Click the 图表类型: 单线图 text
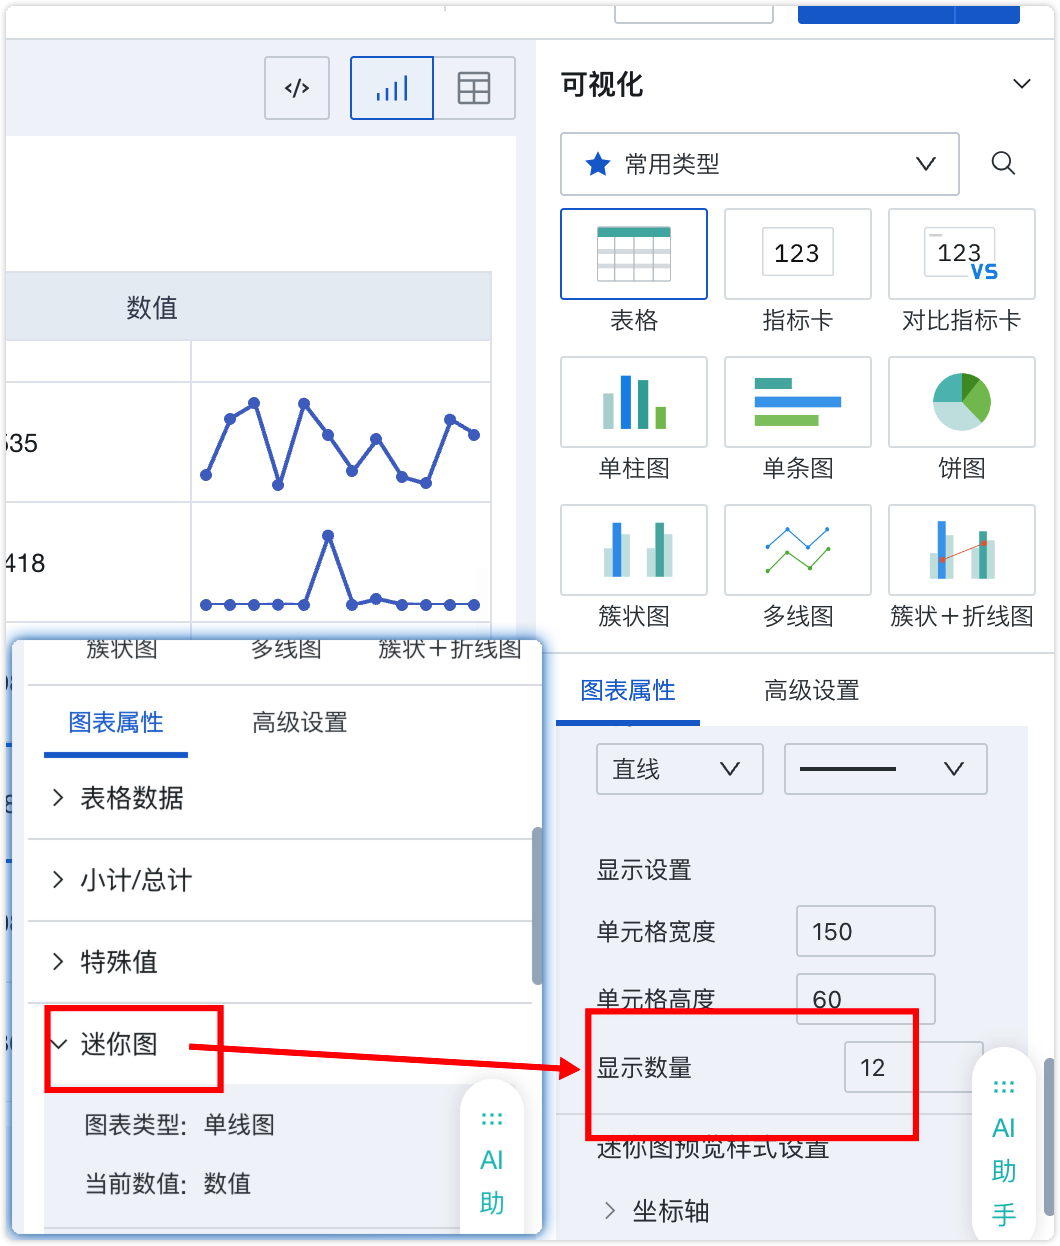The image size is (1060, 1246). click(x=180, y=1125)
